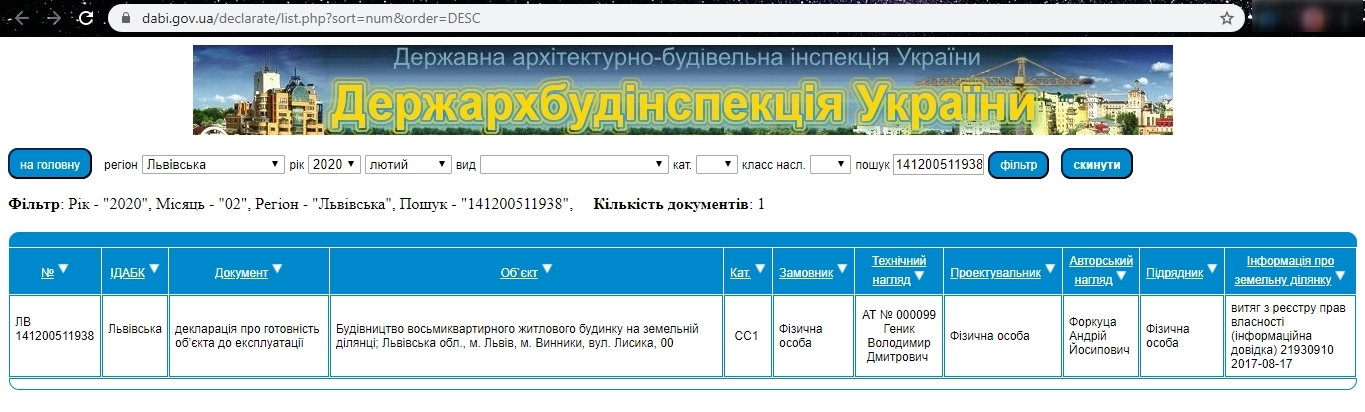Viewport: 1365px width, 412px height.
Task: Click the Фільтр summary line
Action: click(x=291, y=205)
